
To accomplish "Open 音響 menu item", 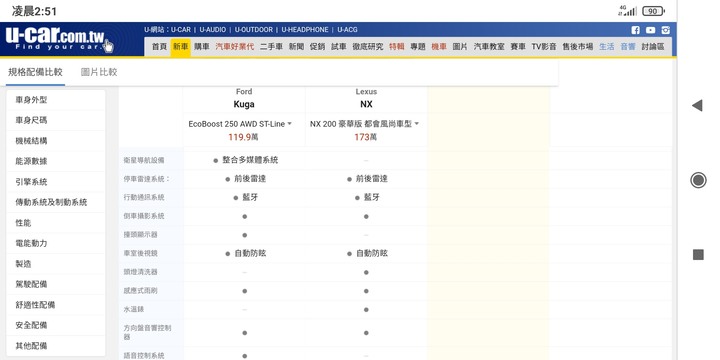I will [x=628, y=47].
